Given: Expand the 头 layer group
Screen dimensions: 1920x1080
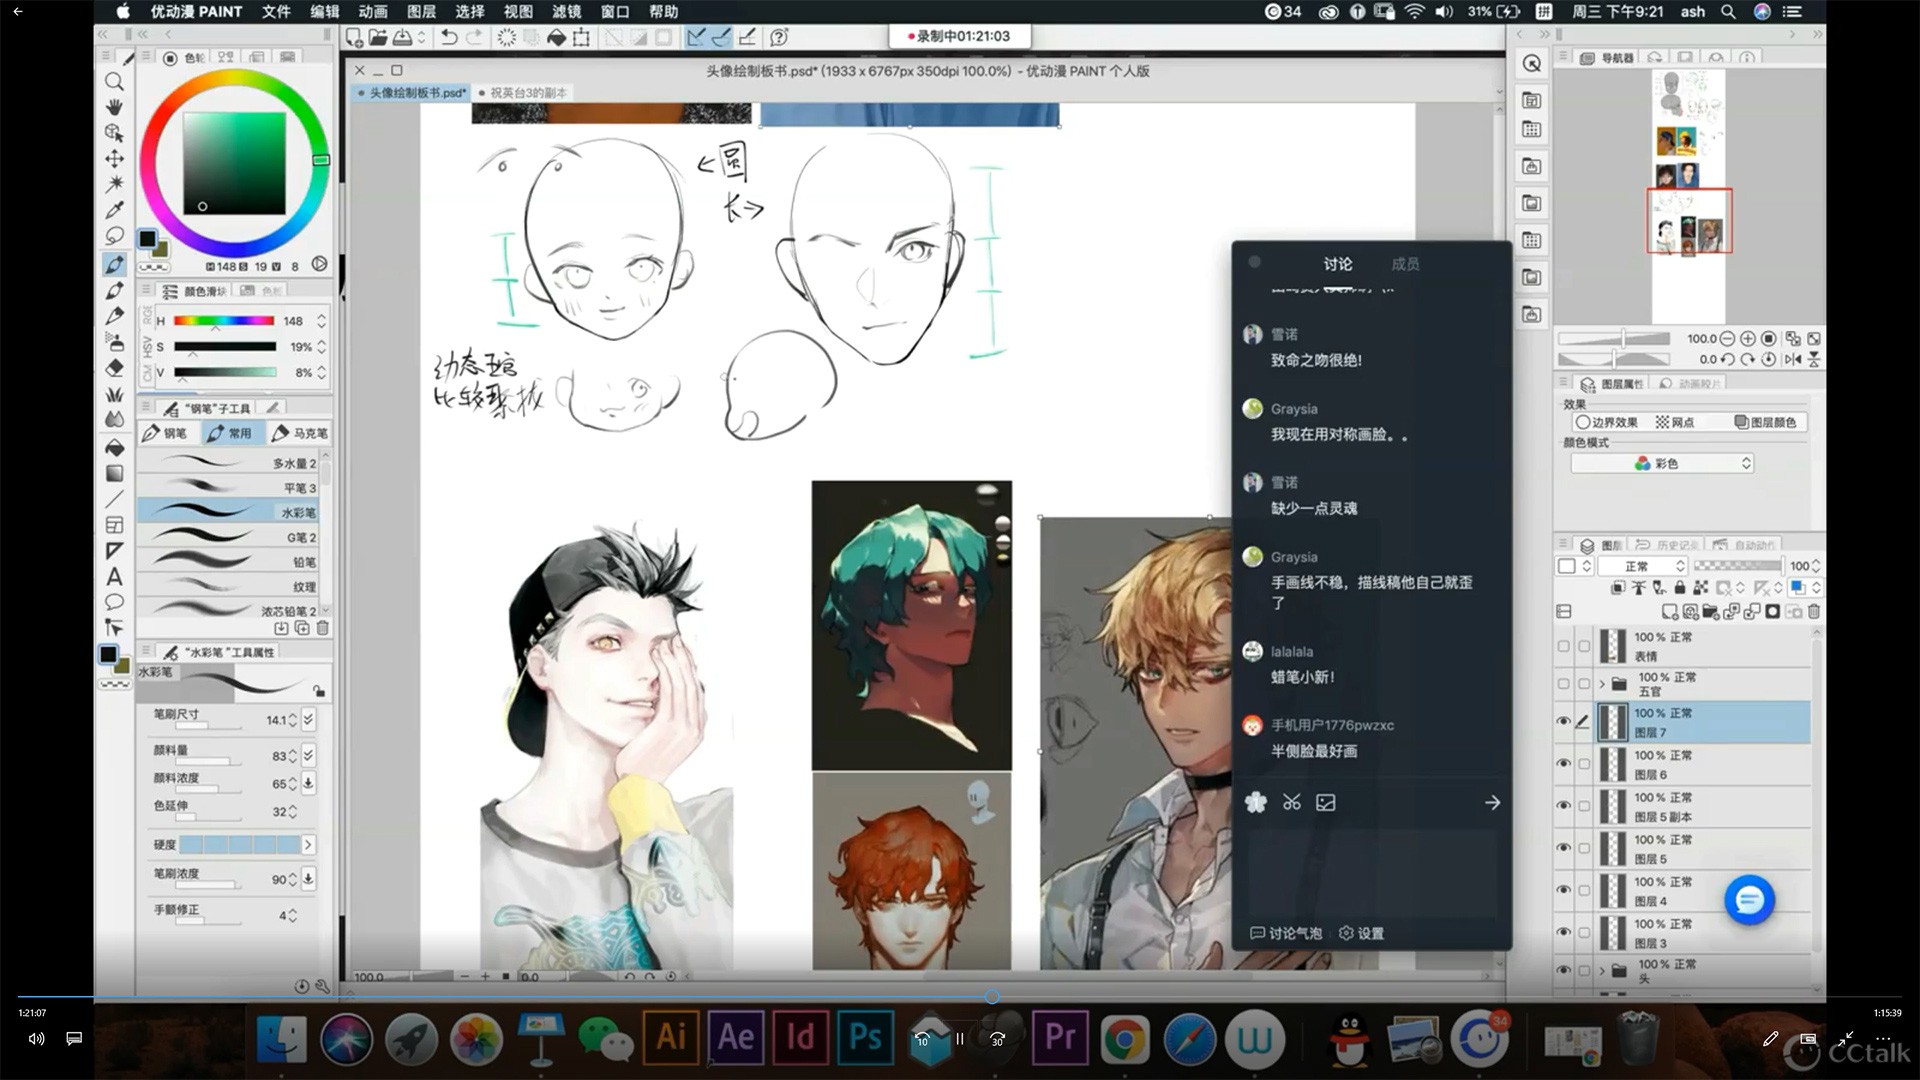Looking at the screenshot, I should (1602, 971).
